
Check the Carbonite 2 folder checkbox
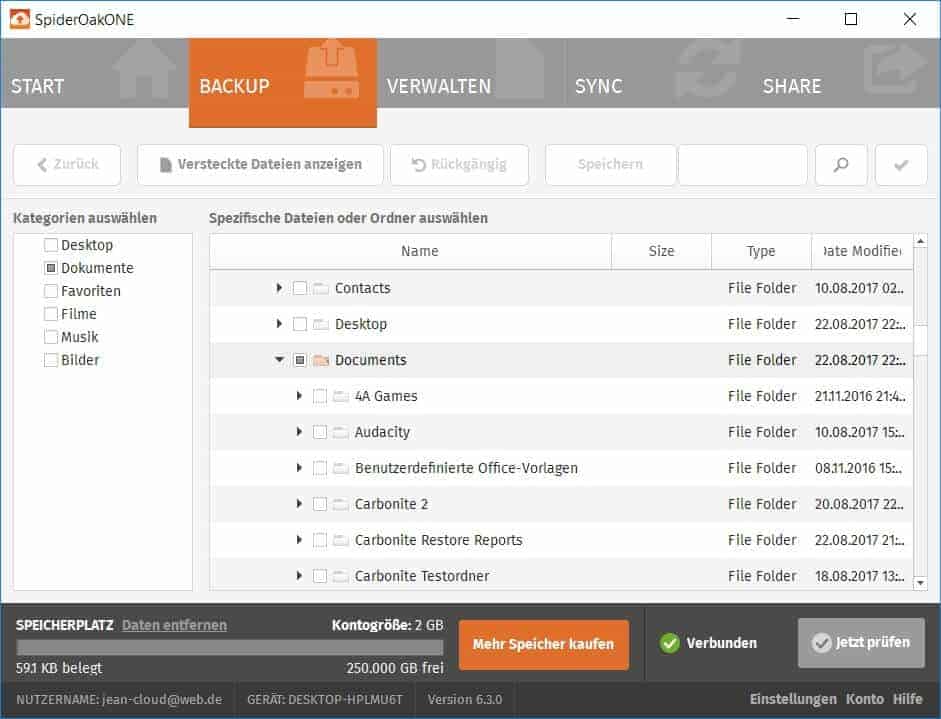[320, 504]
